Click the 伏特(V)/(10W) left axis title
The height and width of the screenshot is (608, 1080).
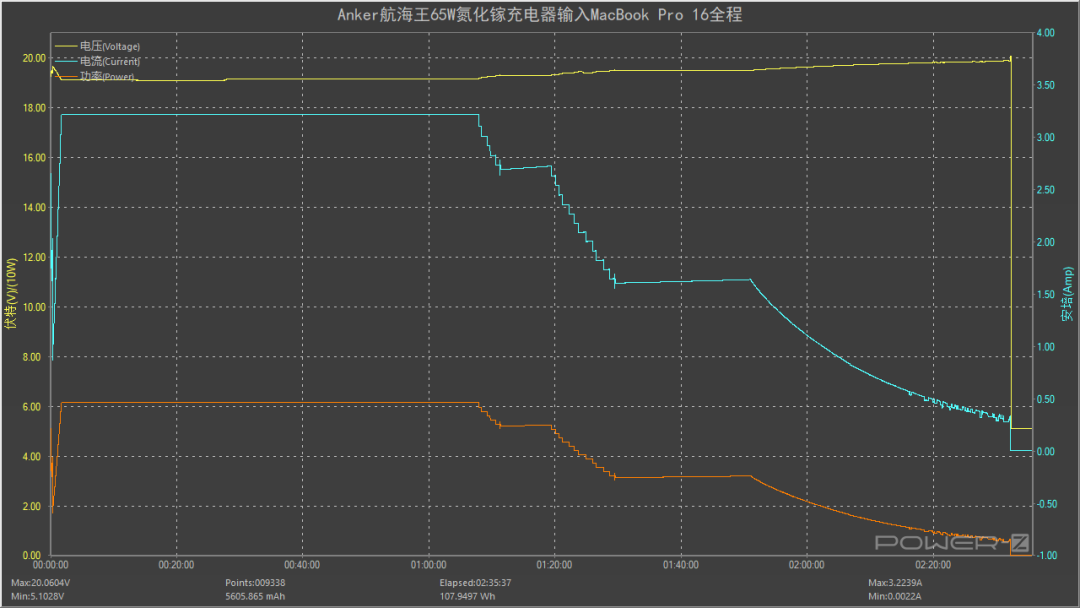(x=10, y=294)
